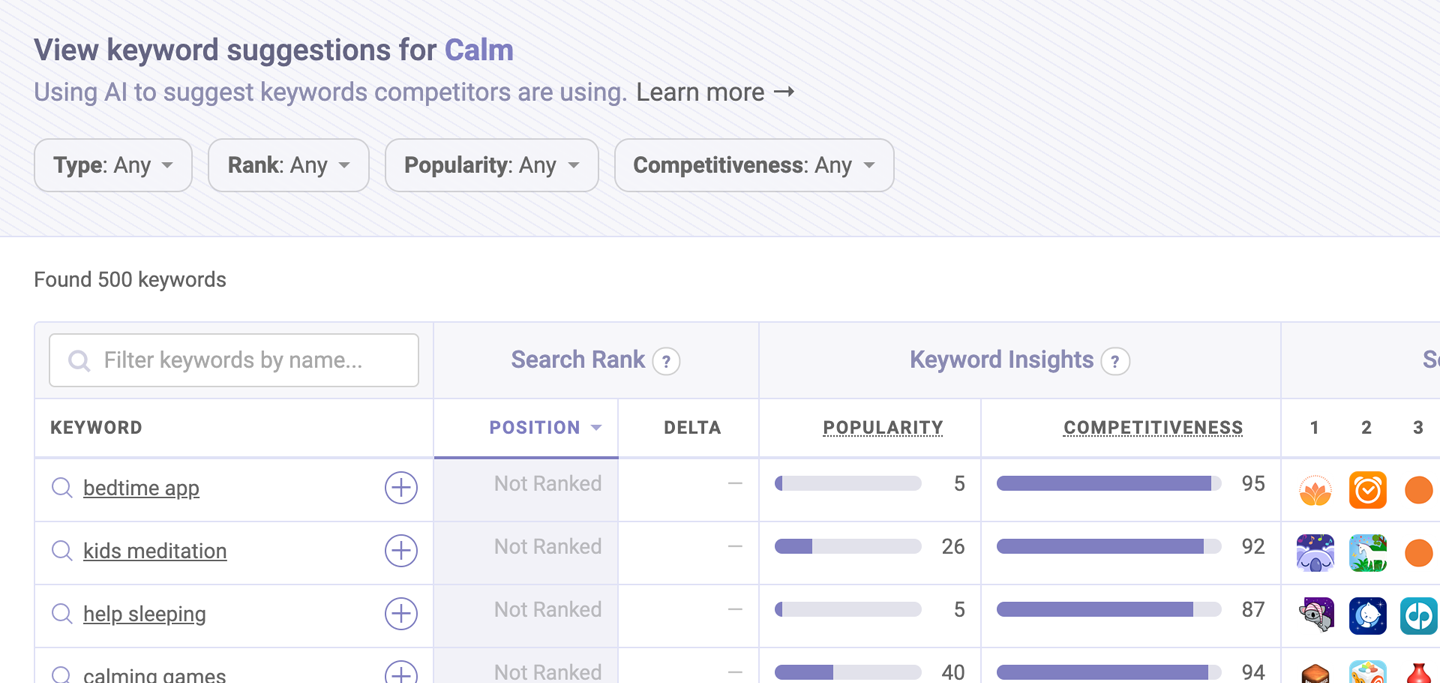1440x683 pixels.
Task: Open the lotus app icon ranked first for bedtime app
Action: point(1315,490)
